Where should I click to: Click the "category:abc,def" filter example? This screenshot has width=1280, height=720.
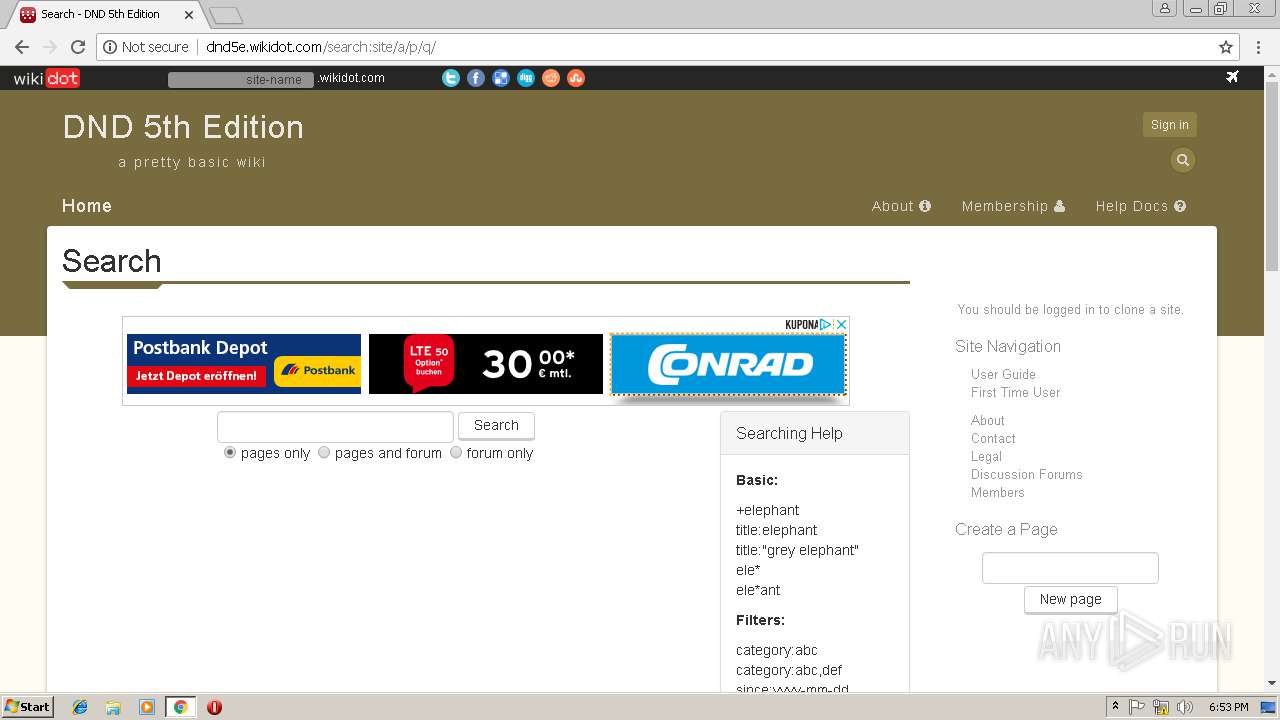pyautogui.click(x=789, y=670)
